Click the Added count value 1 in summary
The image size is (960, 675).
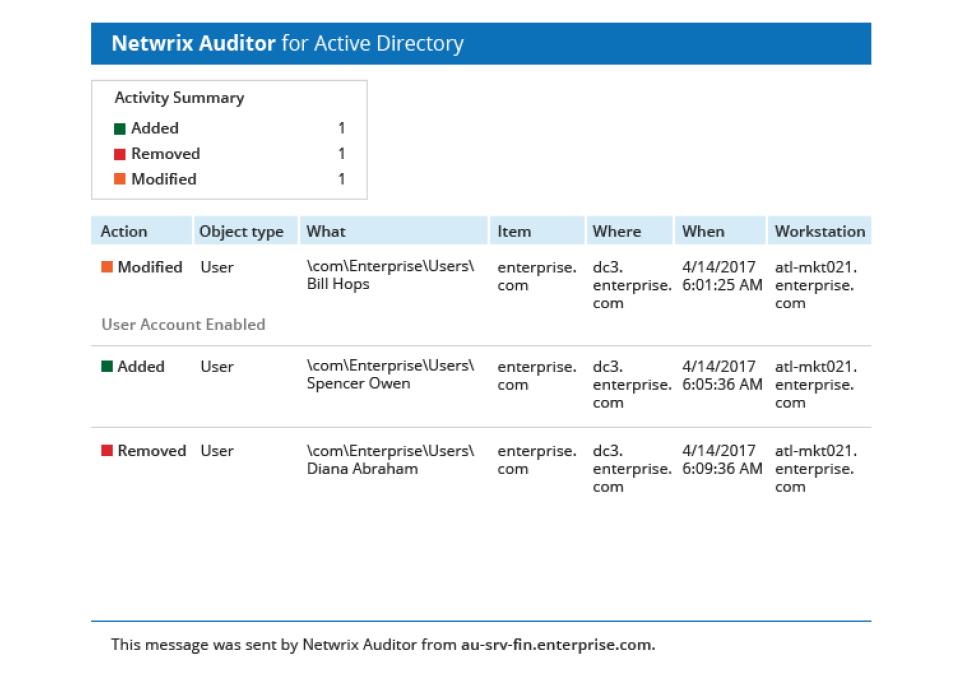tap(342, 128)
